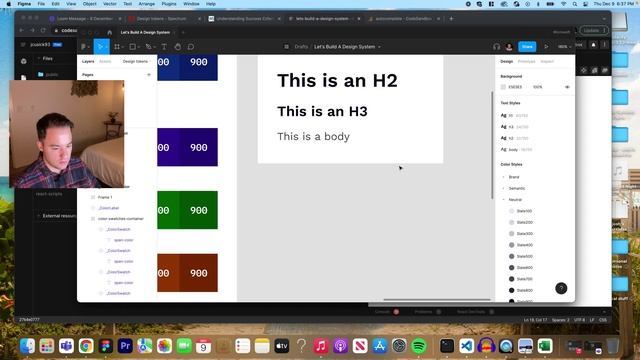Click the Figma home icon in tab bar
640x360 pixels.
point(109,32)
